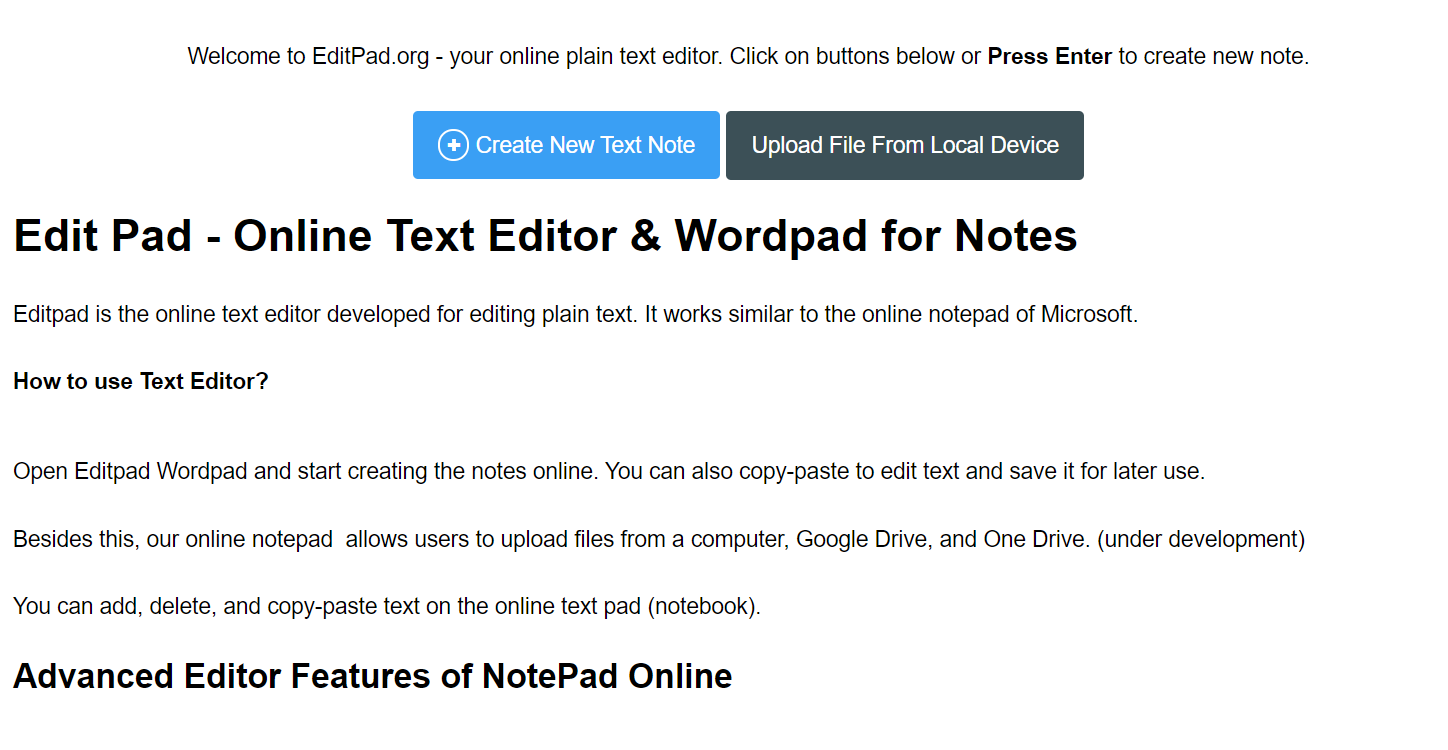Image resolution: width=1448 pixels, height=750 pixels.
Task: Click the paragraph starting 'Besides this, our online notepad'
Action: point(659,539)
